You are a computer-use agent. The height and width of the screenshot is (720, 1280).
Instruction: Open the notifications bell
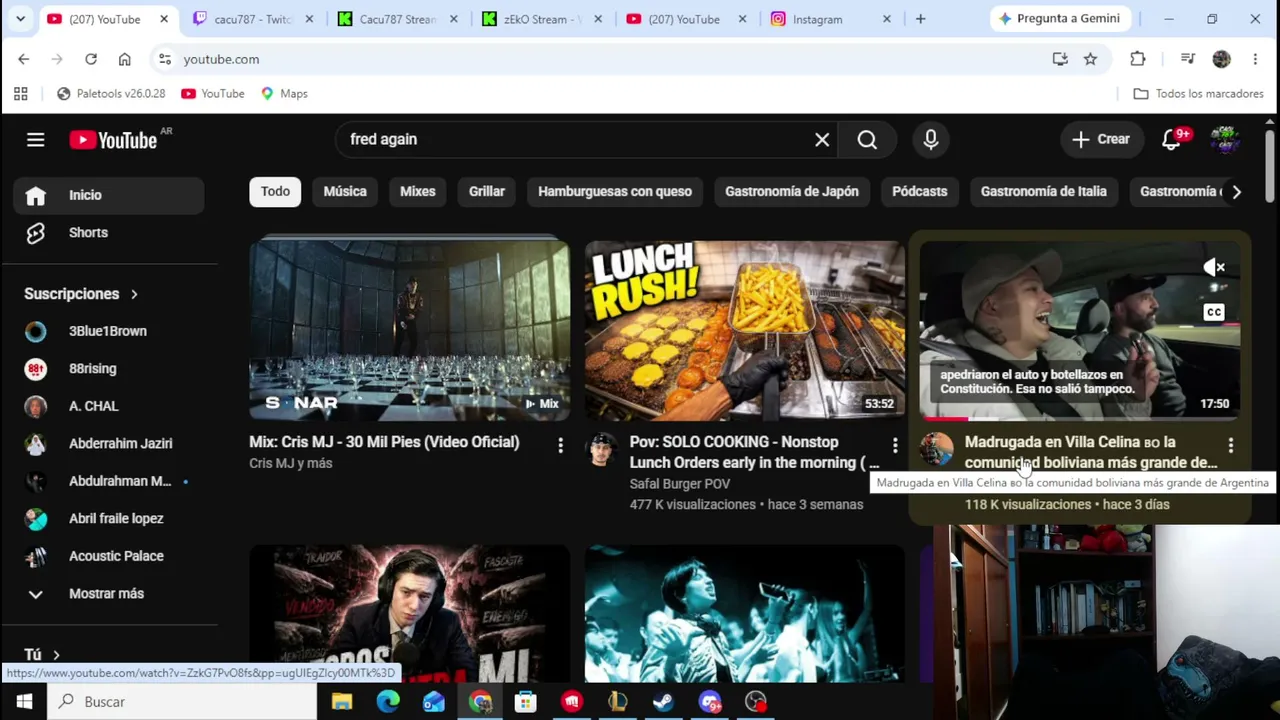(1172, 140)
